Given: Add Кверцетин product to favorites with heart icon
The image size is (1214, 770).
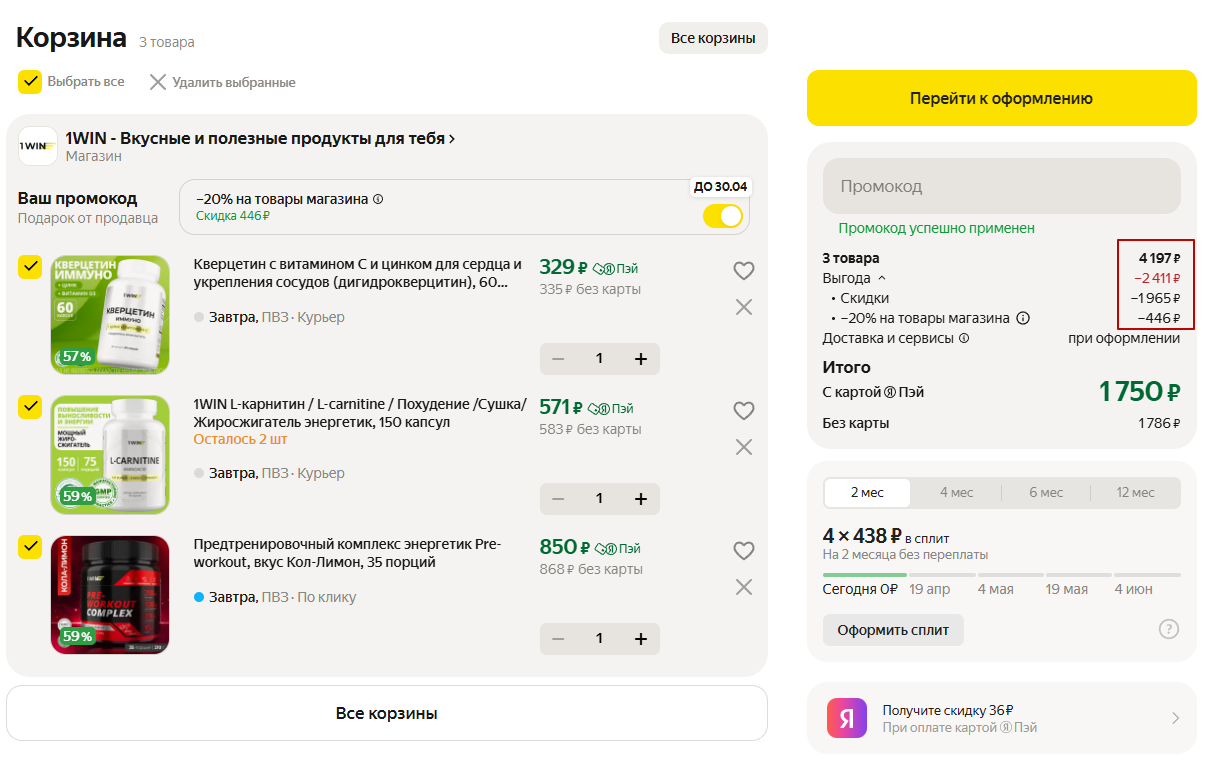Looking at the screenshot, I should point(743,271).
